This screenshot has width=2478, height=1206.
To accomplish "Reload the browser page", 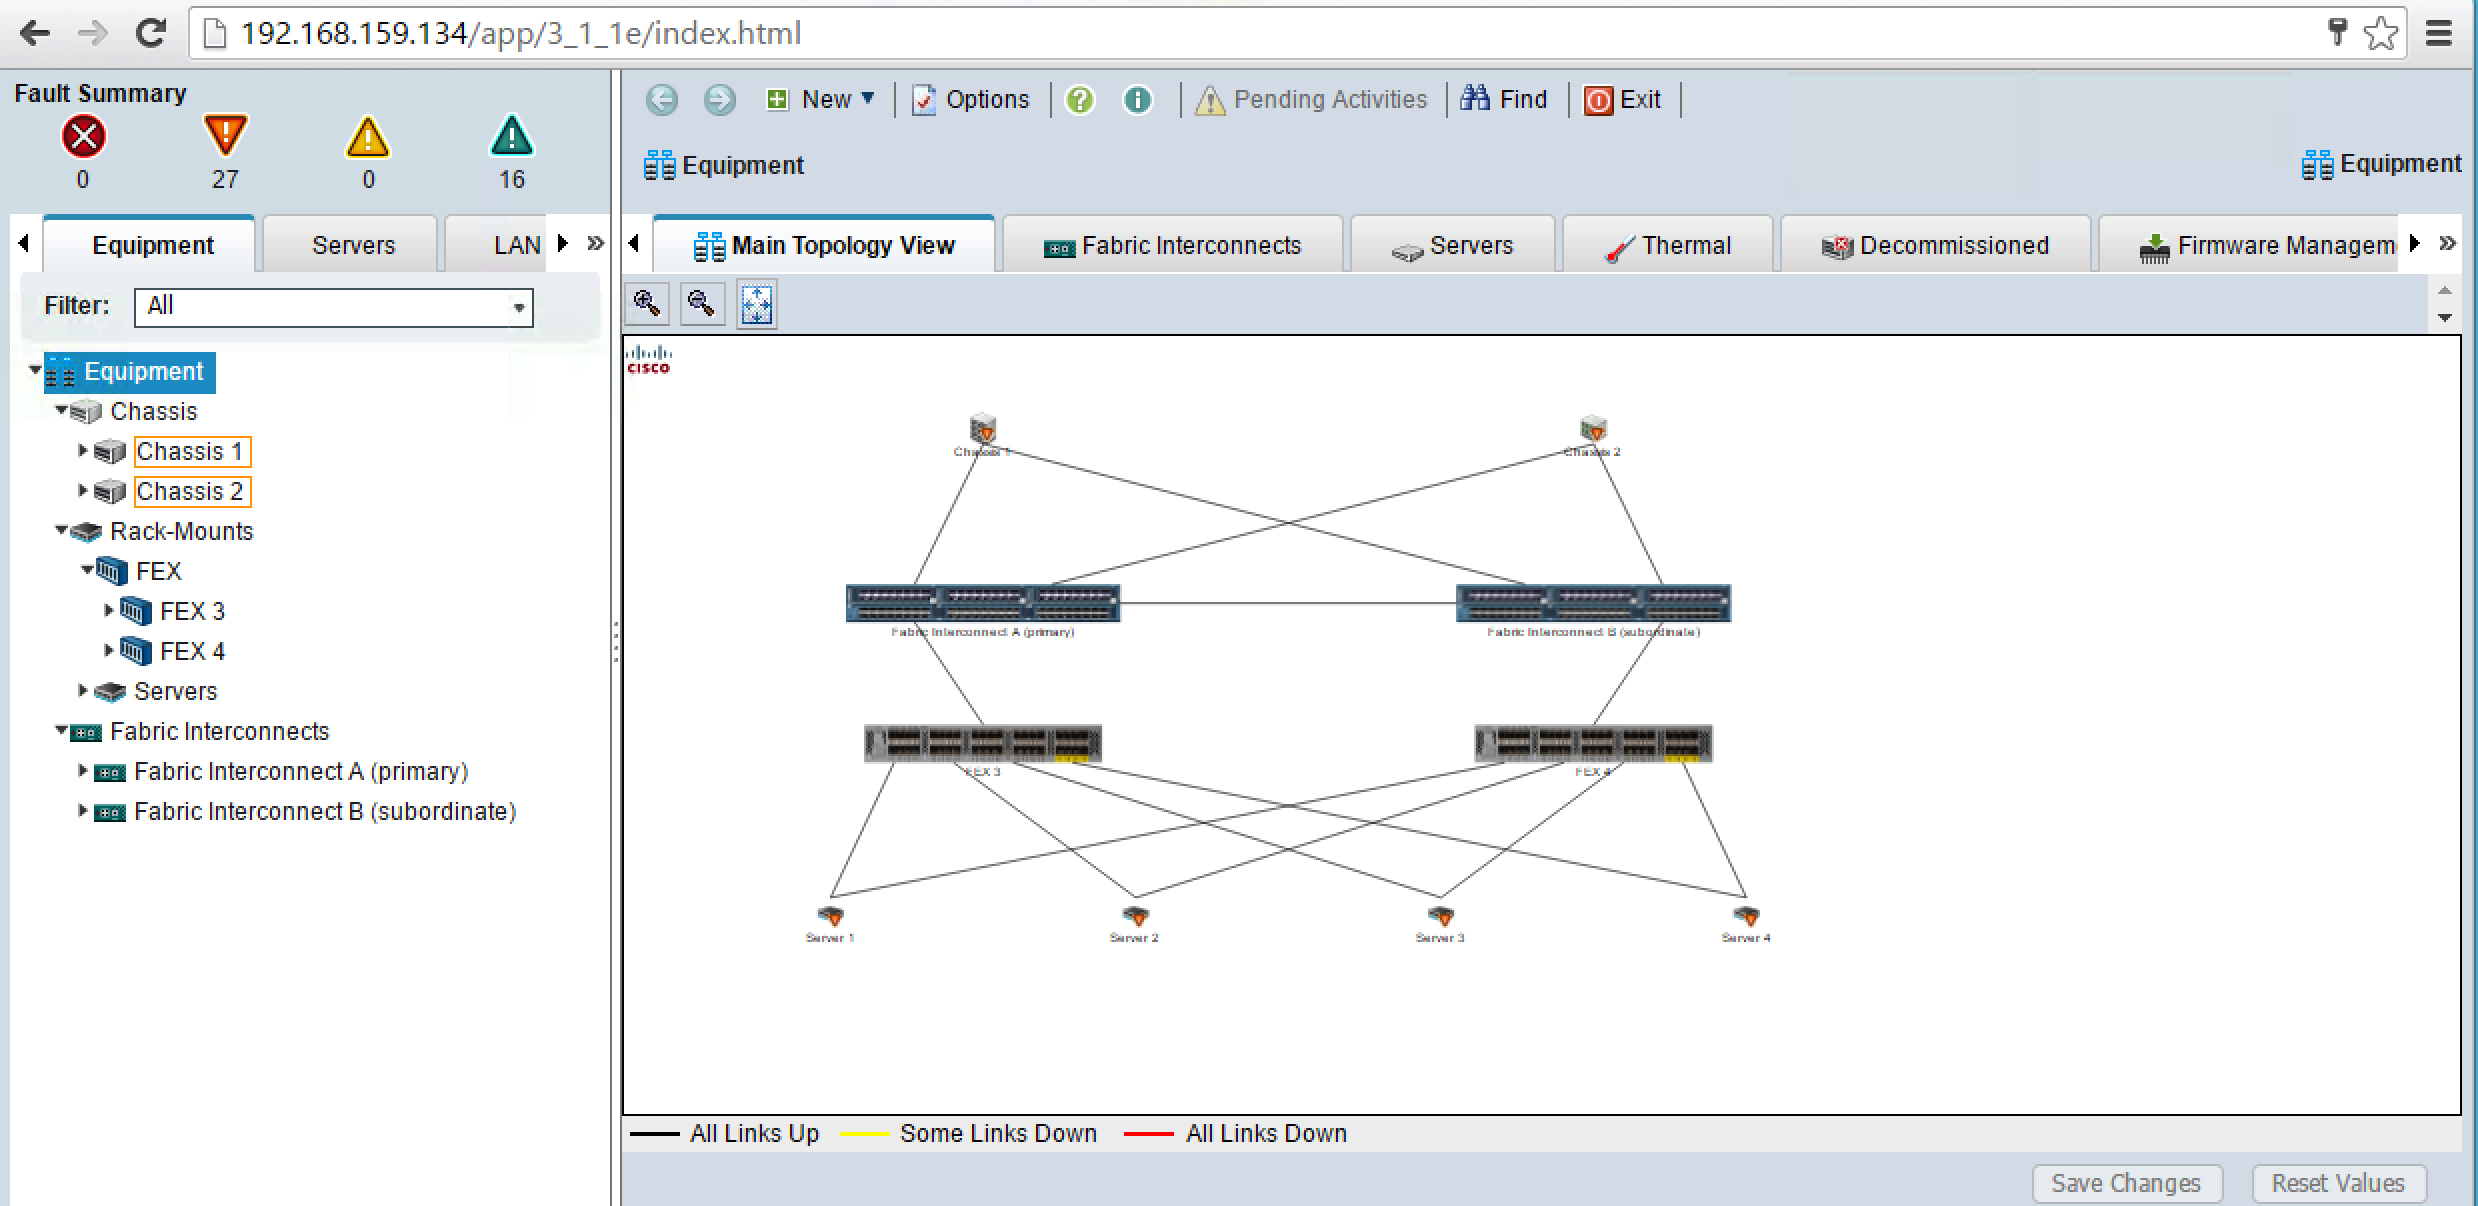I will click(x=150, y=33).
